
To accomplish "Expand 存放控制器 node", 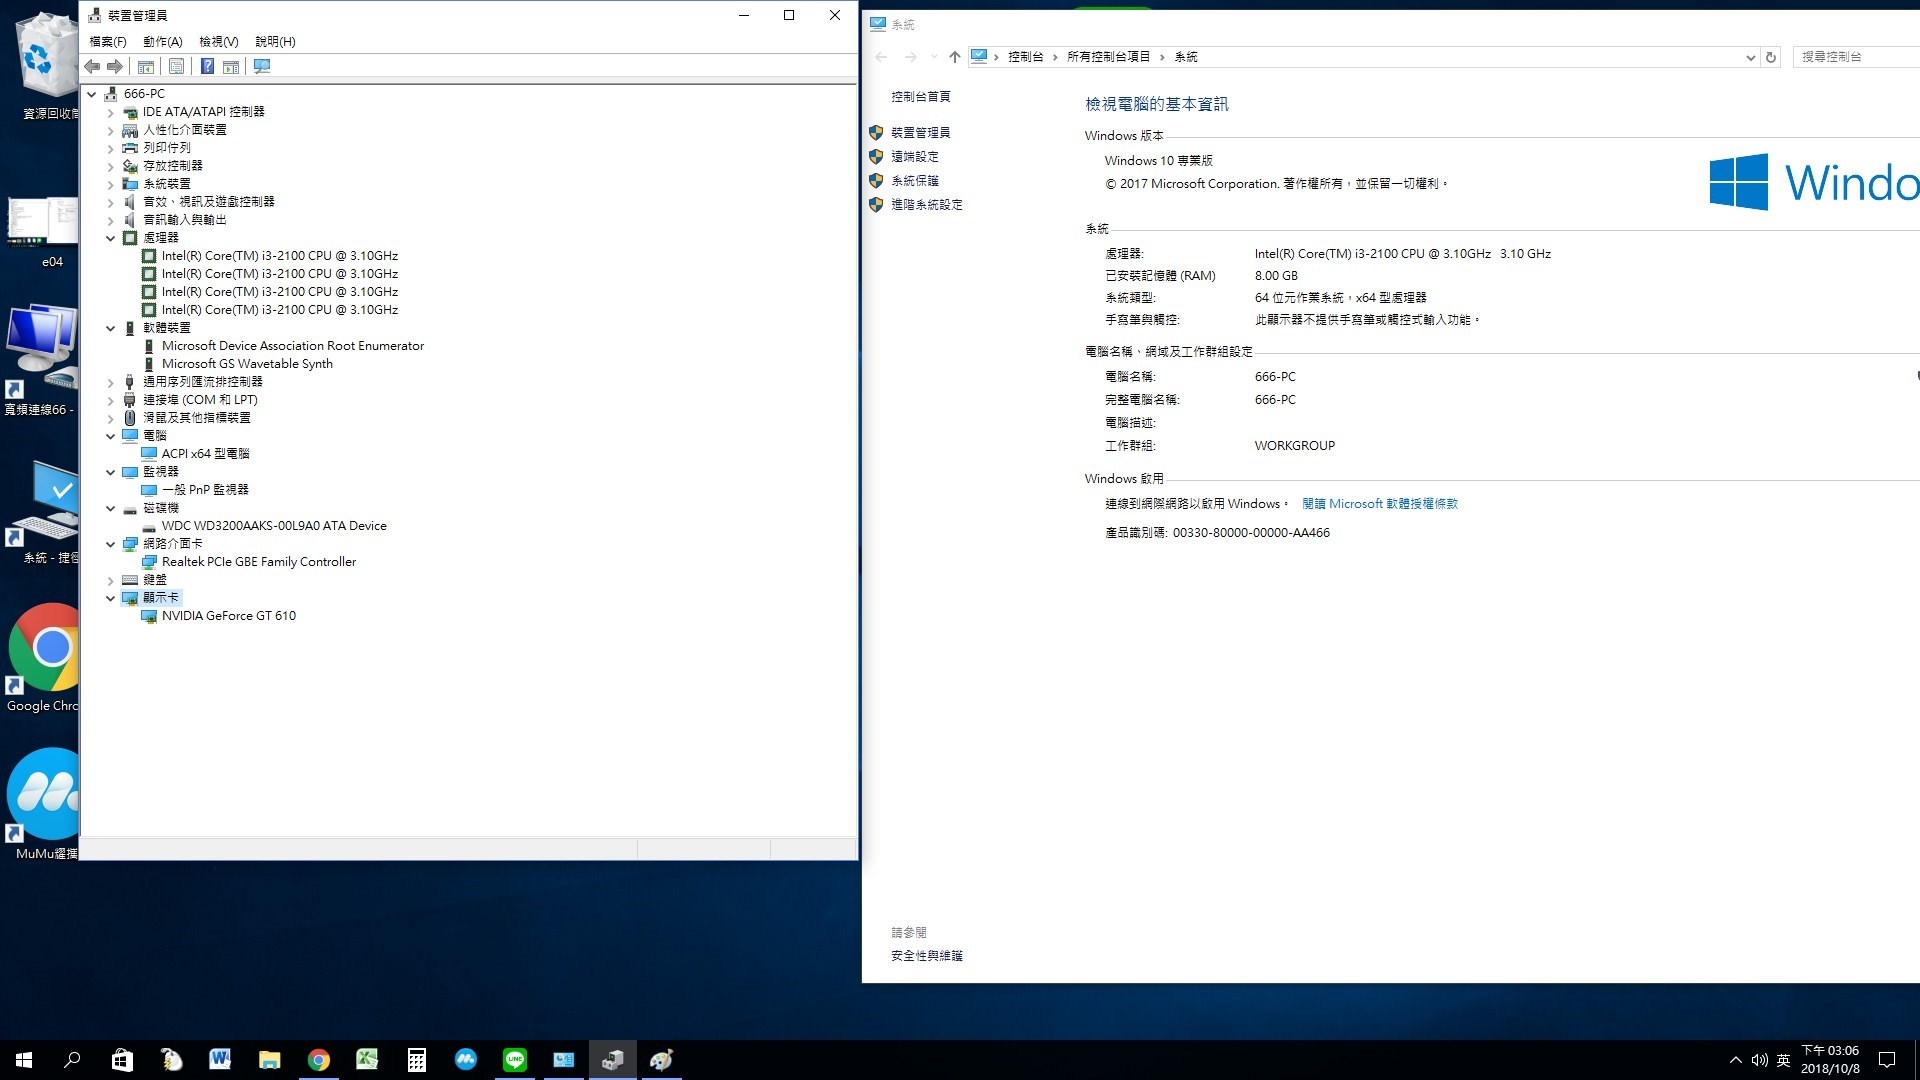I will tap(111, 166).
